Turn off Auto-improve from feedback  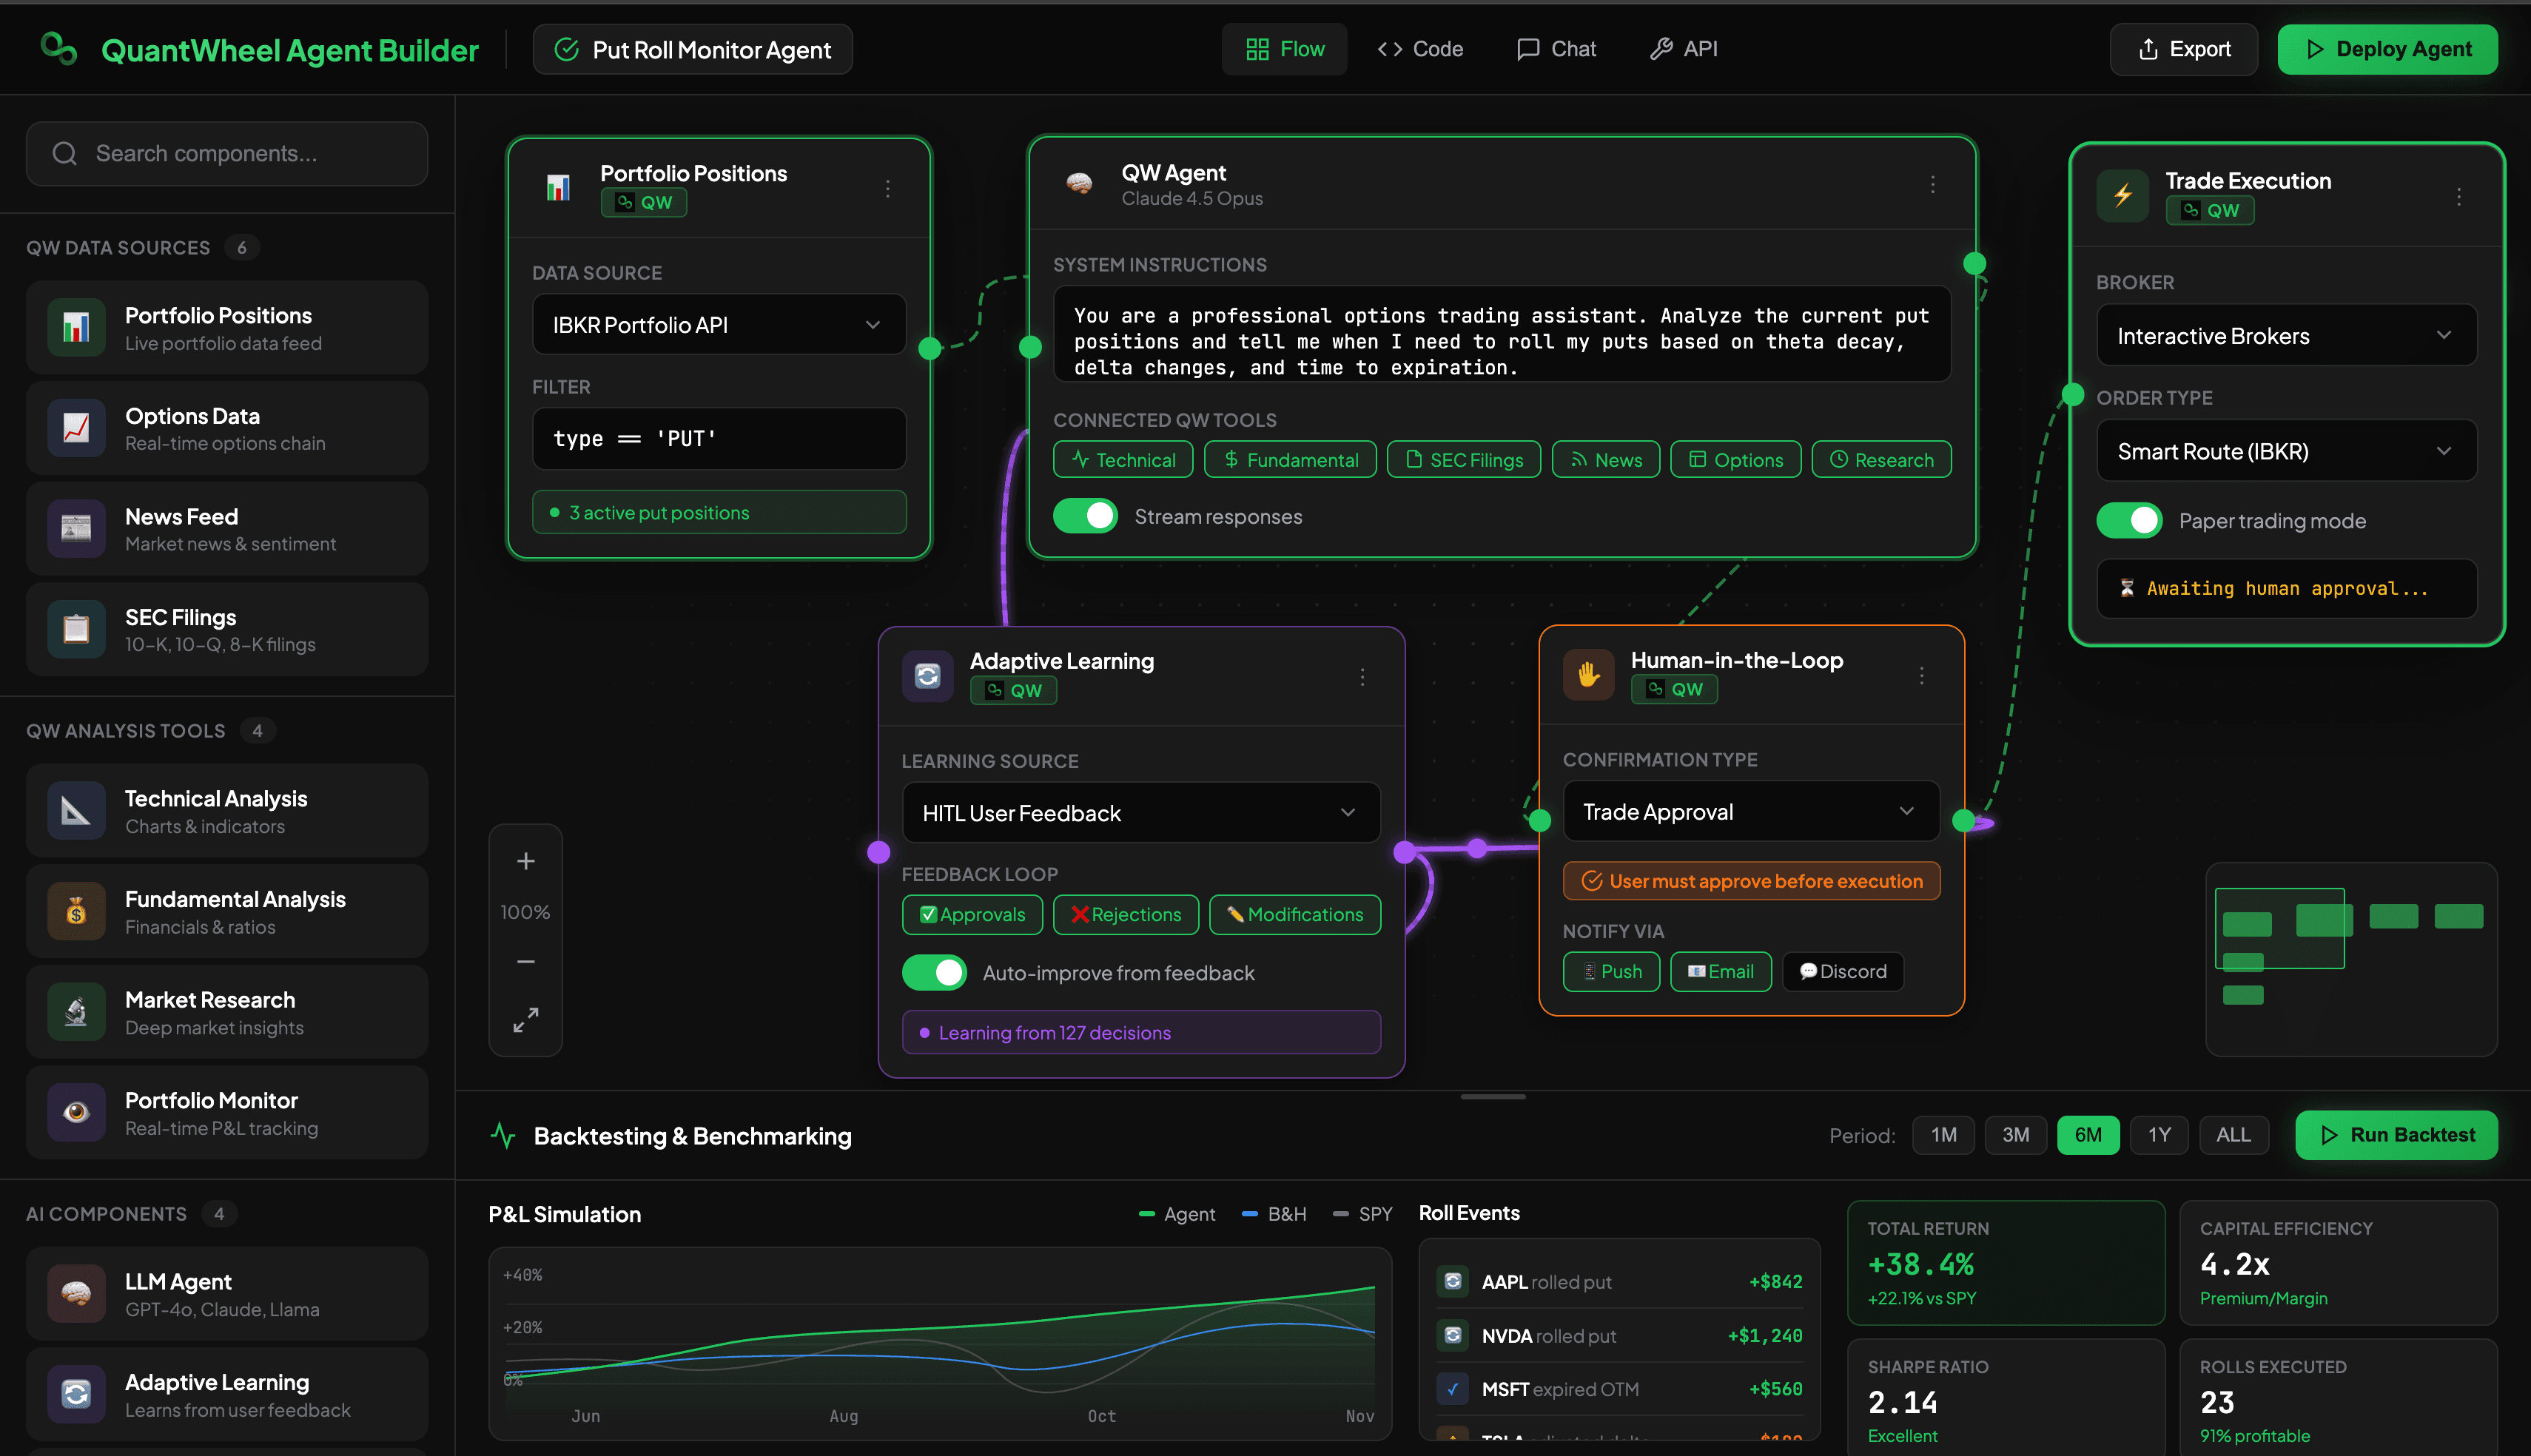tap(934, 972)
